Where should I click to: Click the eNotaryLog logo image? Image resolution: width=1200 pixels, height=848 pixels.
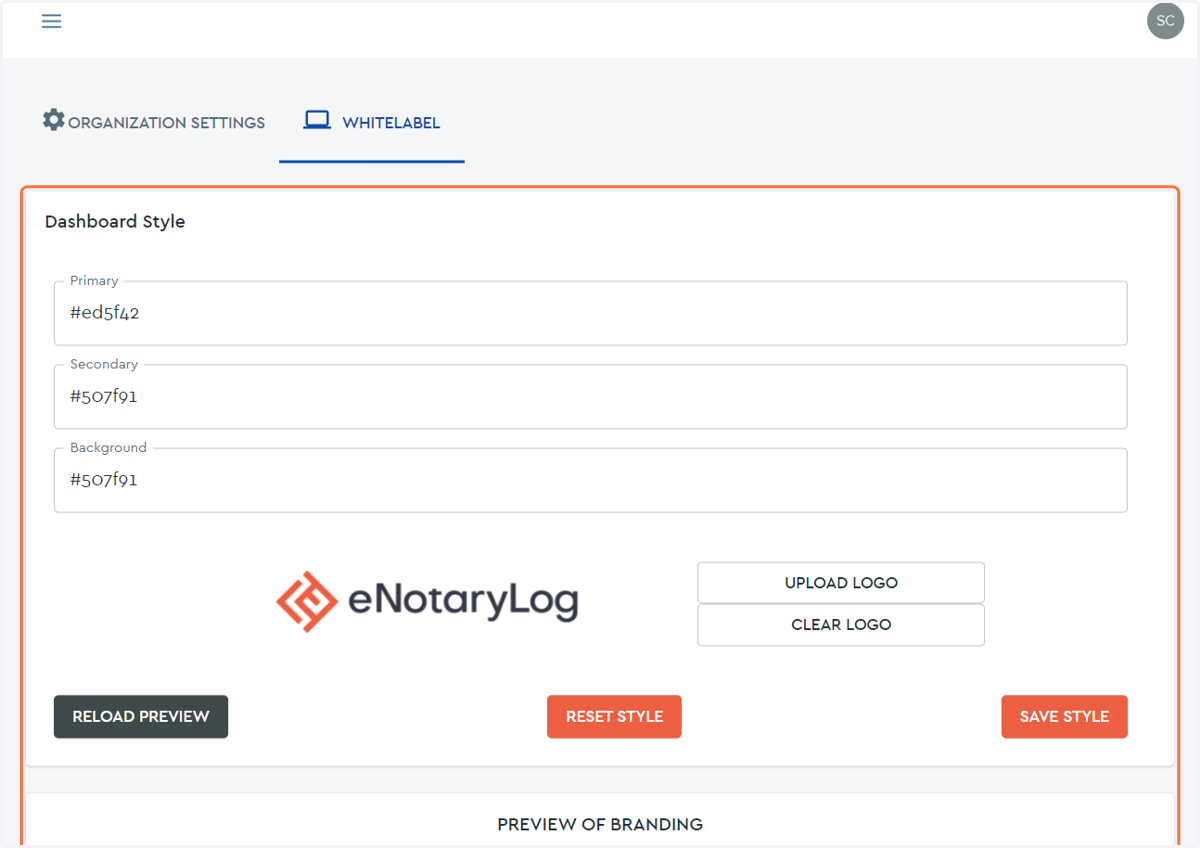click(427, 602)
